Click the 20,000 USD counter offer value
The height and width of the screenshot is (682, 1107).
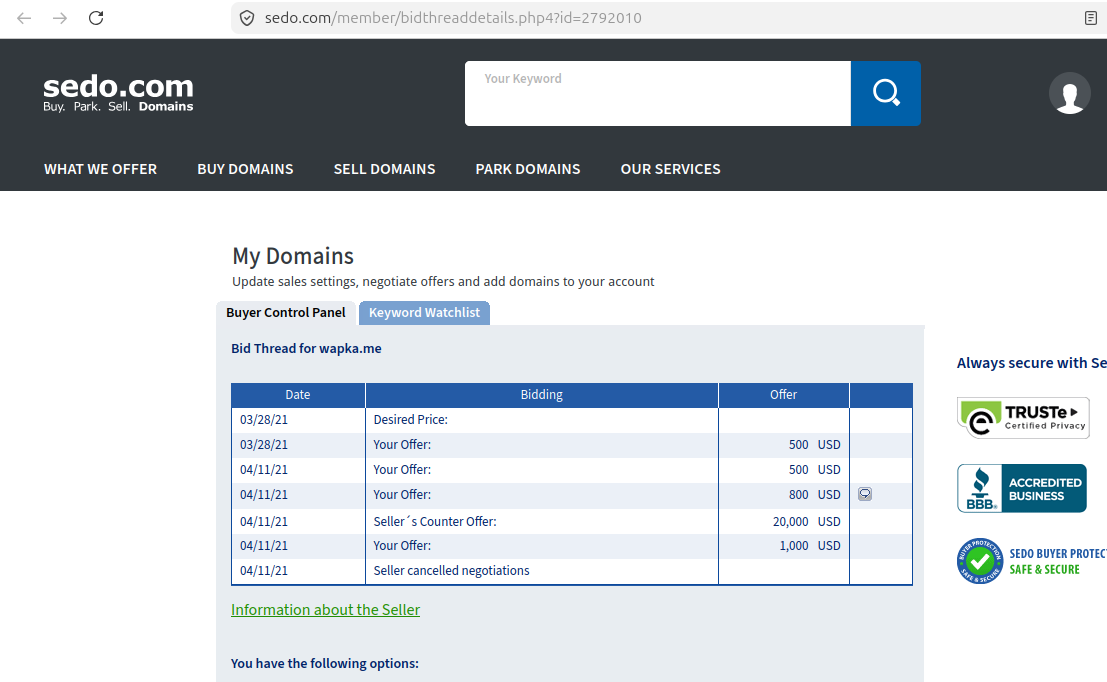point(806,522)
